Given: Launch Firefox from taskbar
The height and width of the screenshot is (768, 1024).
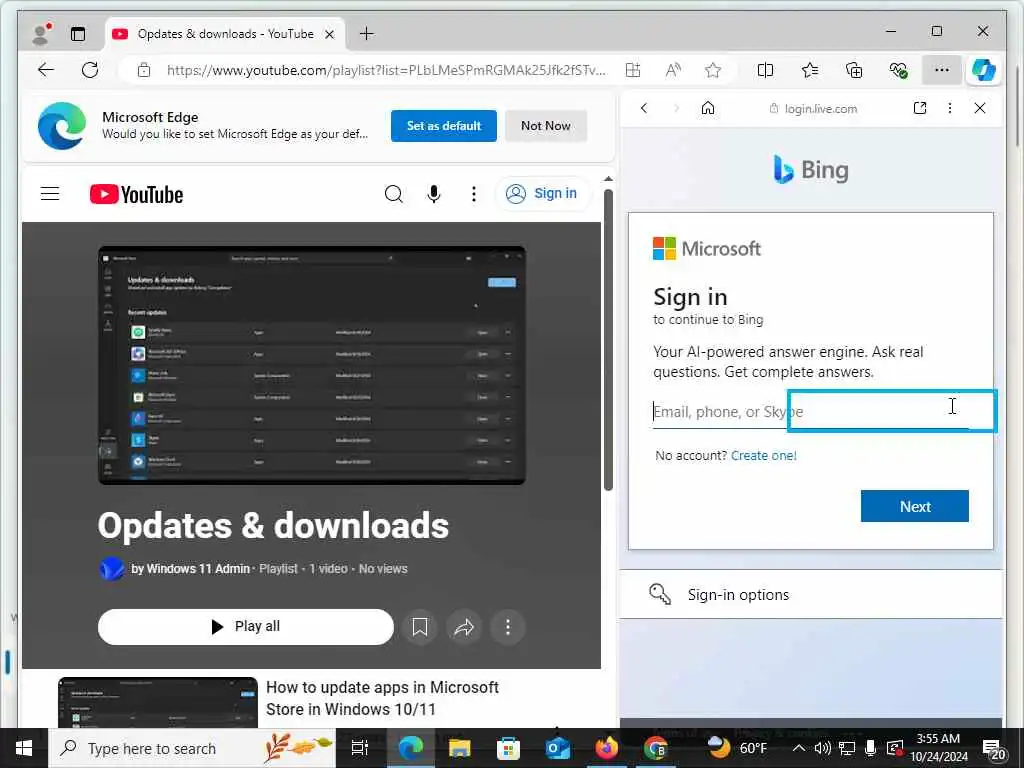Looking at the screenshot, I should pyautogui.click(x=607, y=748).
